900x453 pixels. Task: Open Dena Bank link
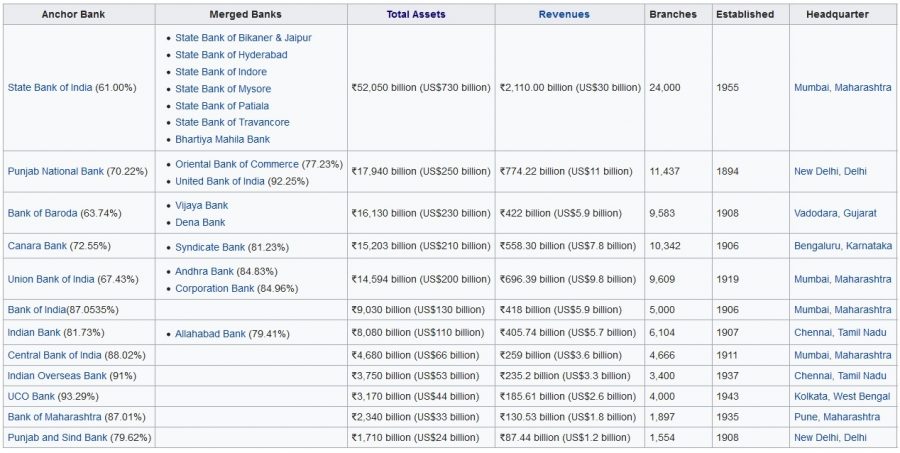(200, 223)
